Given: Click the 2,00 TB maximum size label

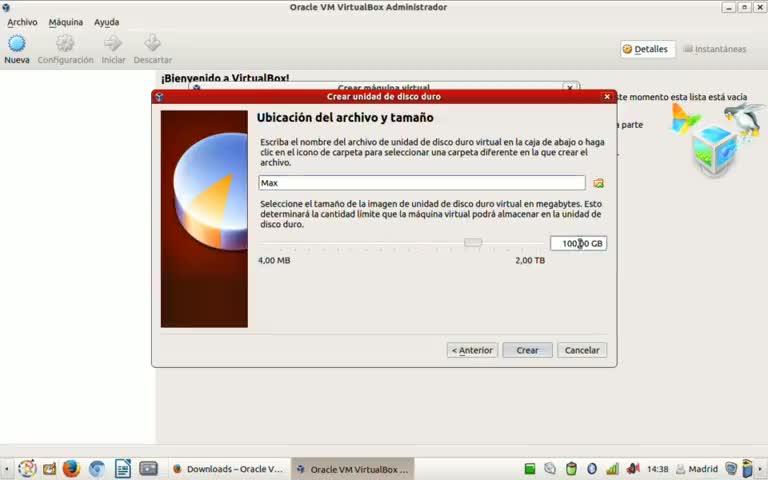Looking at the screenshot, I should click(x=530, y=261).
